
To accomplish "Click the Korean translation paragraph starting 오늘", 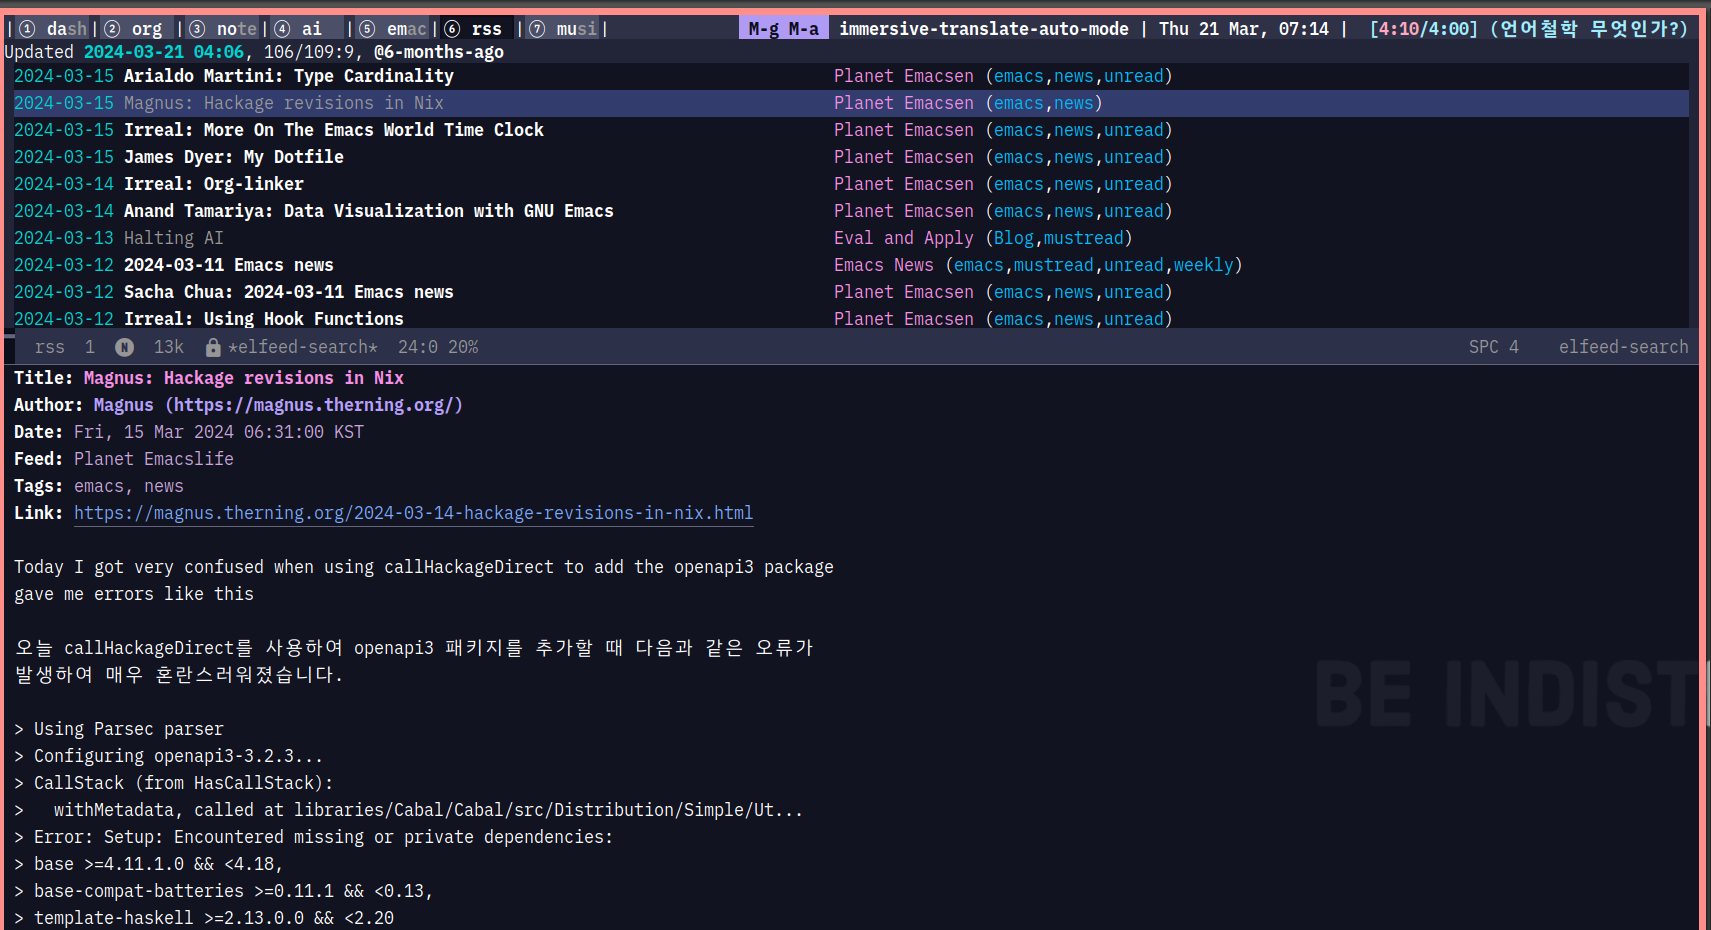I will point(414,661).
